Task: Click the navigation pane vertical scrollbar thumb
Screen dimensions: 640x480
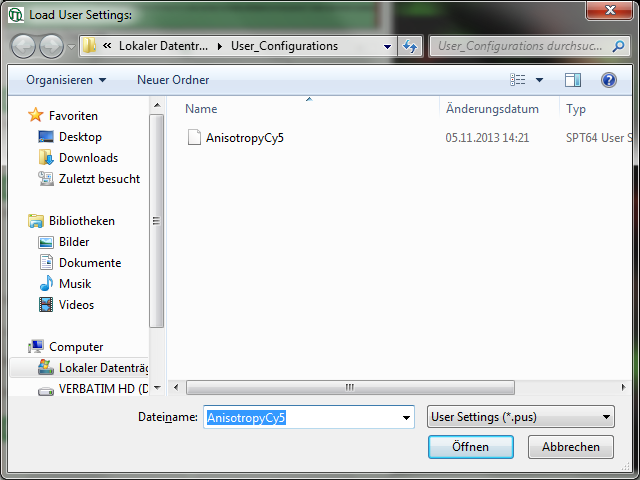Action: point(156,221)
